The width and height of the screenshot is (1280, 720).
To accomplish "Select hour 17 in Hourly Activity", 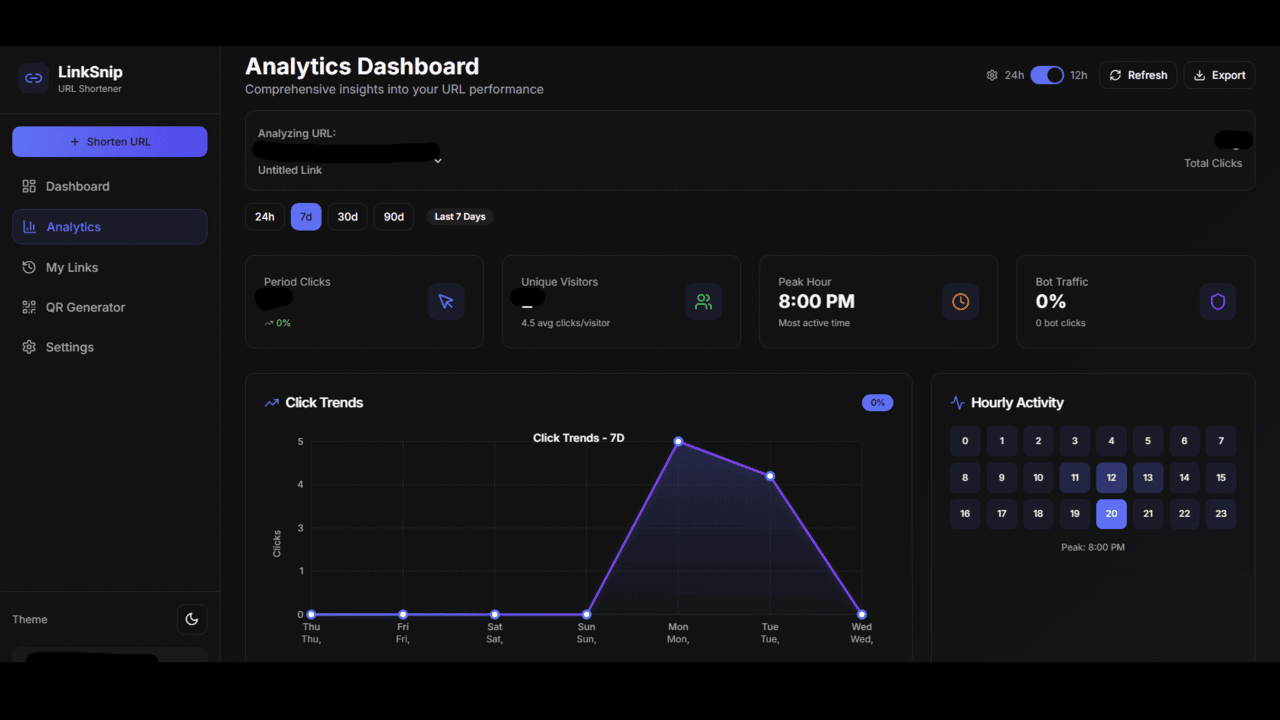I will pos(1002,514).
